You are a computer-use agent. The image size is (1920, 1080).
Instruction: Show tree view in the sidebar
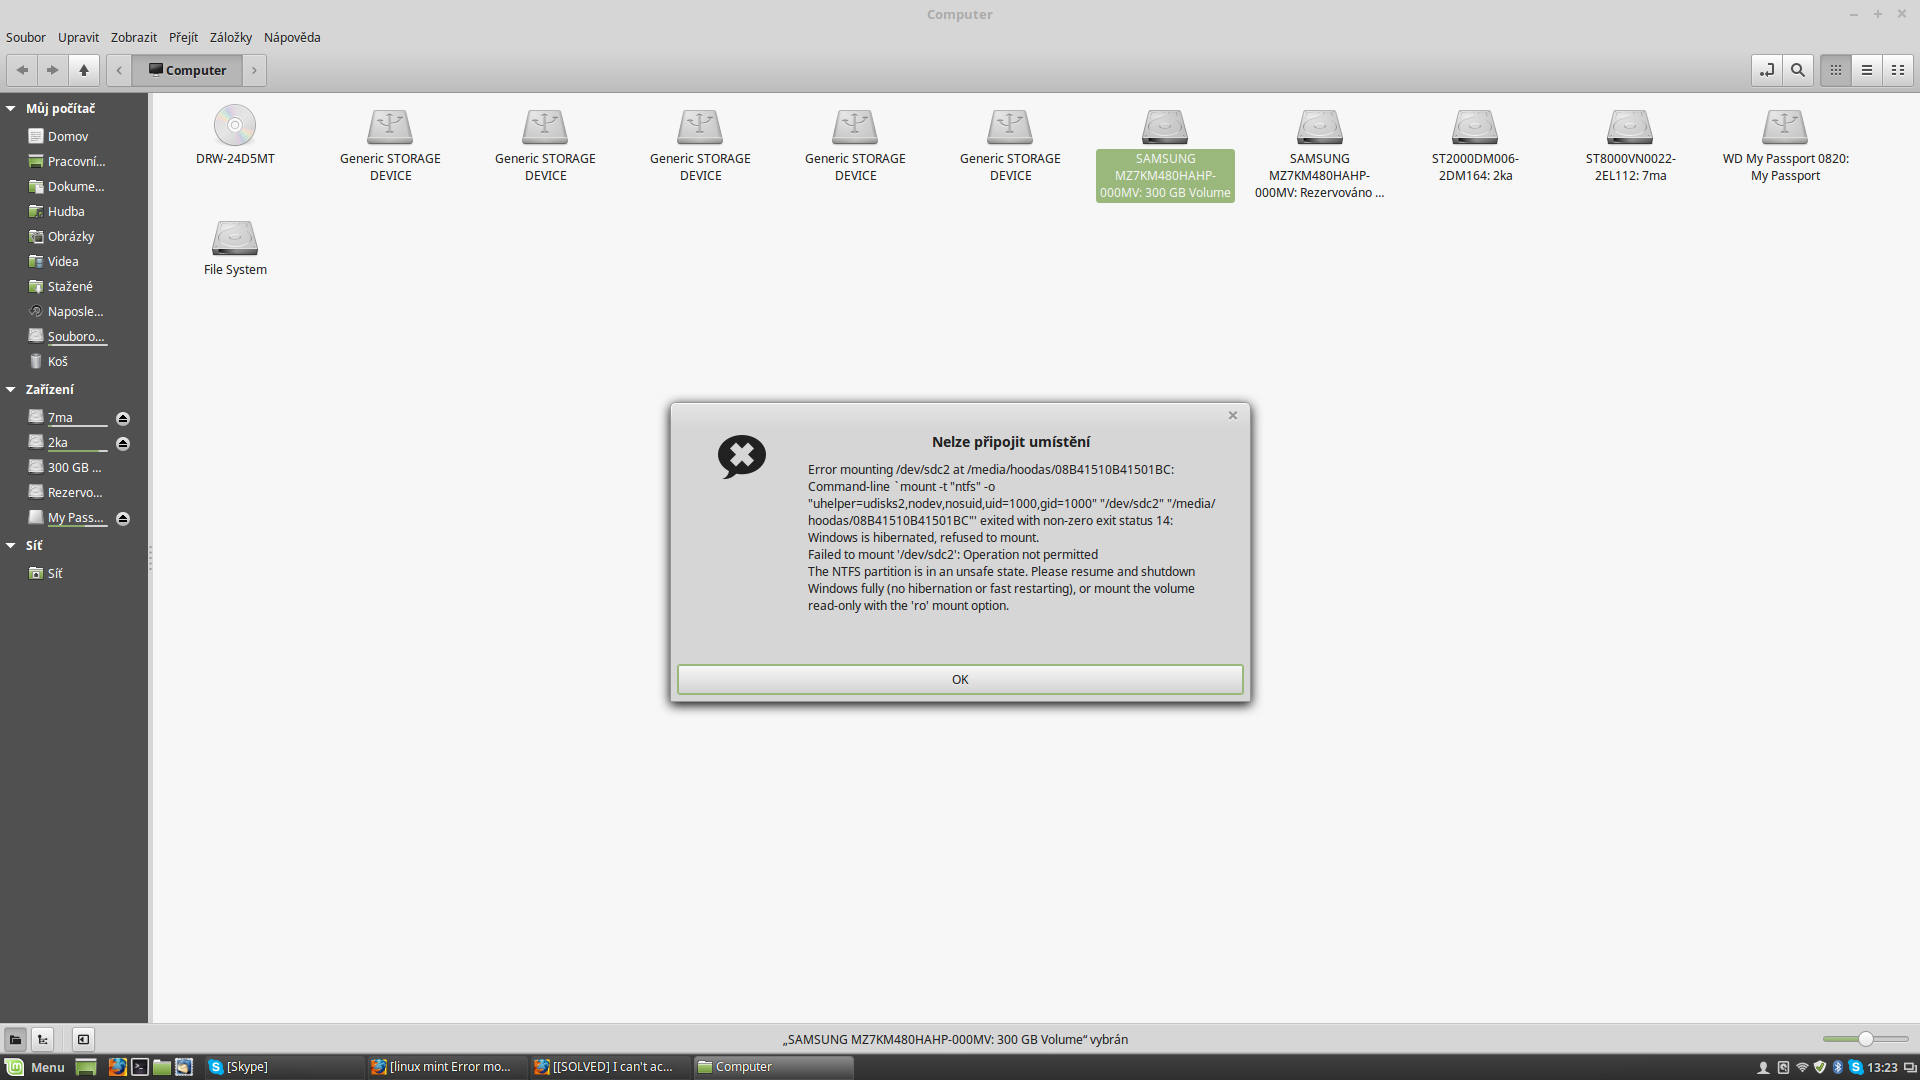(42, 1039)
